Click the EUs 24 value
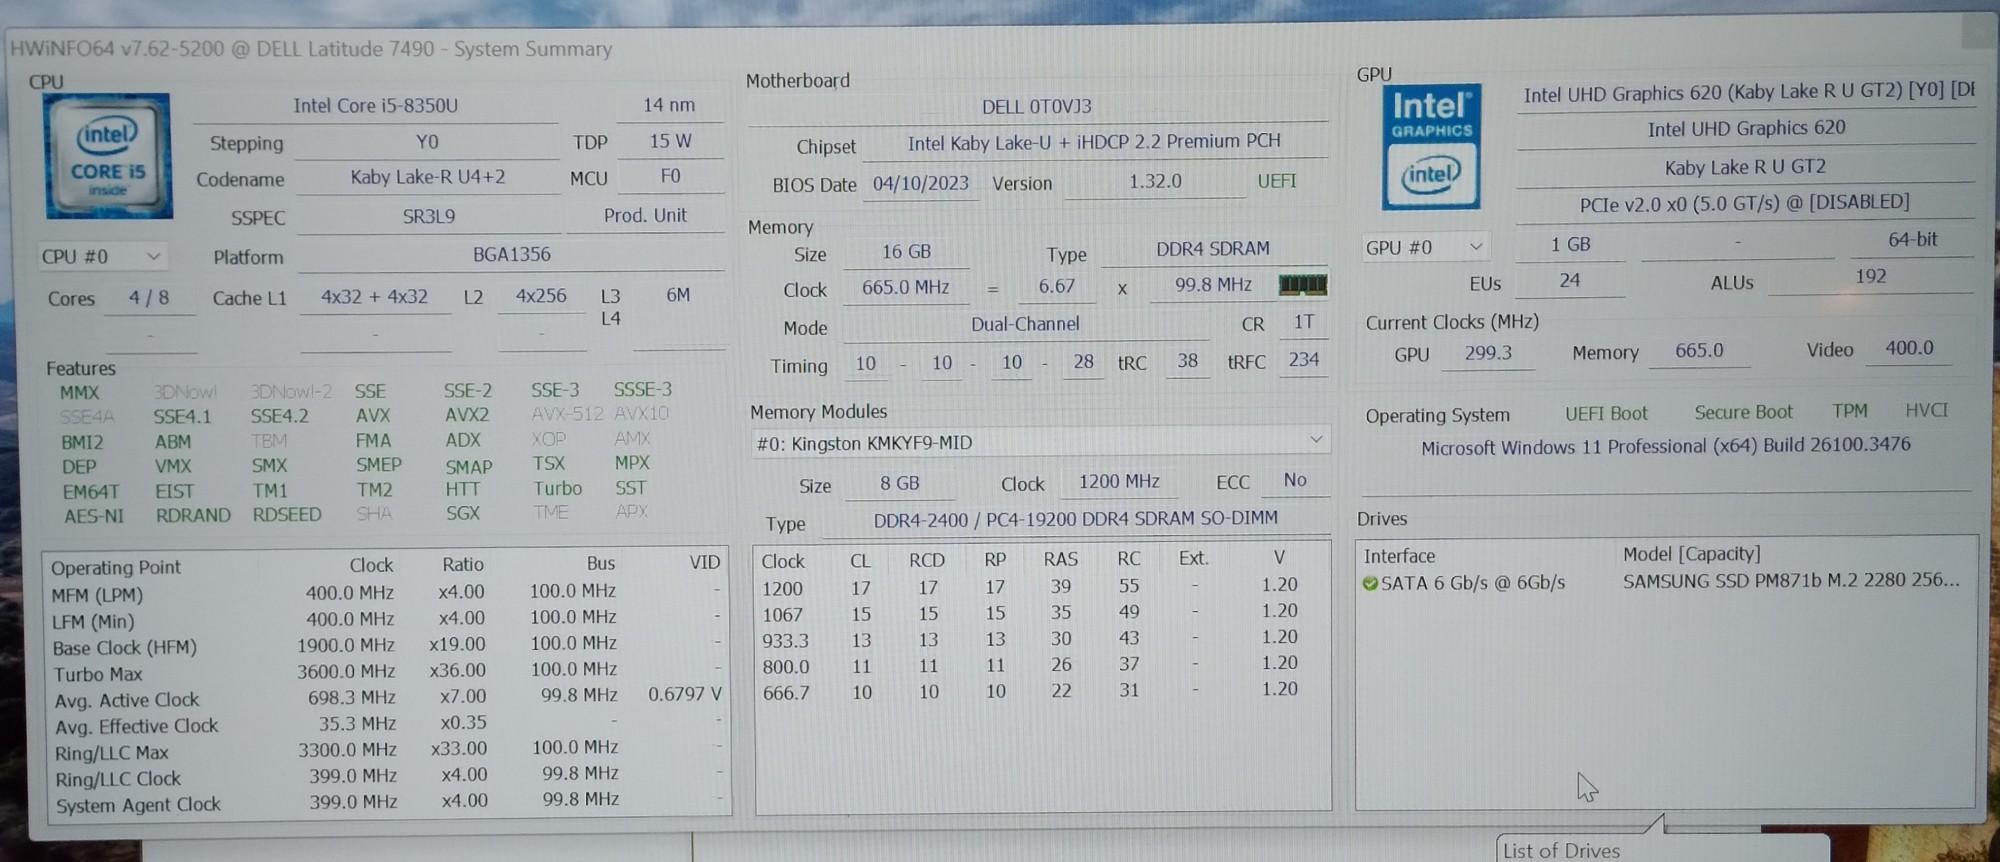2000x862 pixels. [x=1570, y=281]
